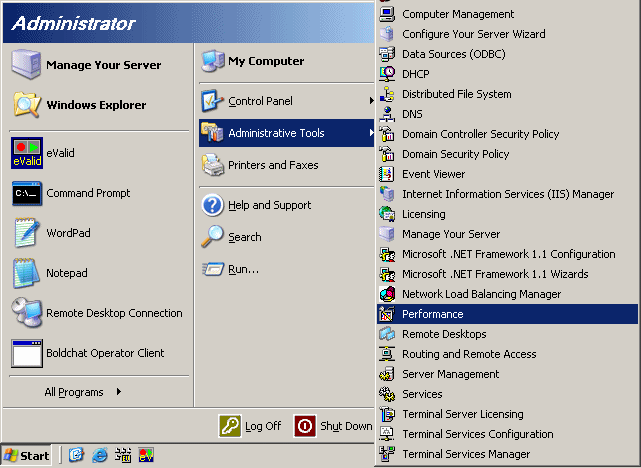The height and width of the screenshot is (468, 641).
Task: Click the Boldchat Operator Client icon
Action: point(27,353)
